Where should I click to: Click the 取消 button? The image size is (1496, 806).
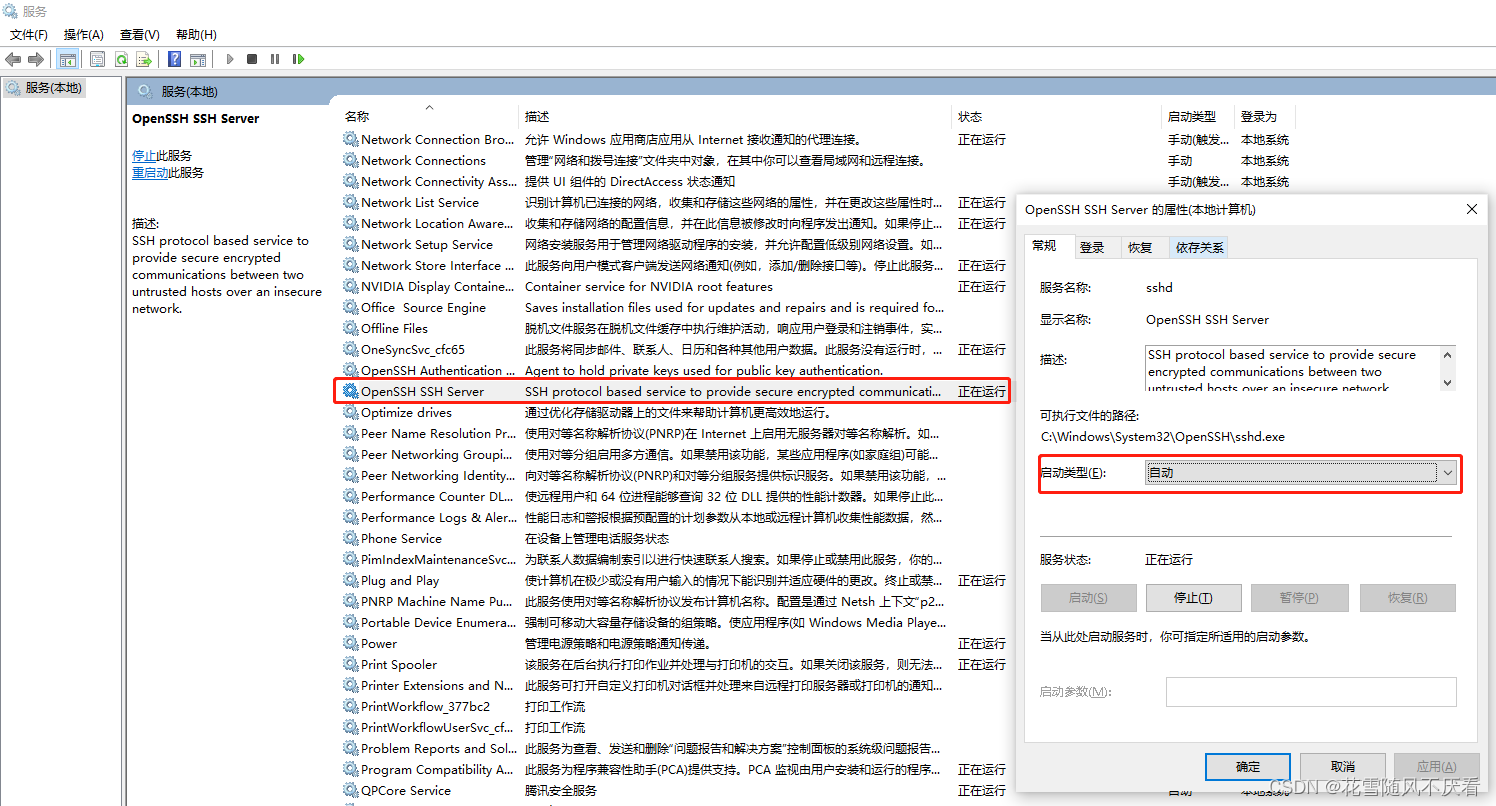[1342, 766]
